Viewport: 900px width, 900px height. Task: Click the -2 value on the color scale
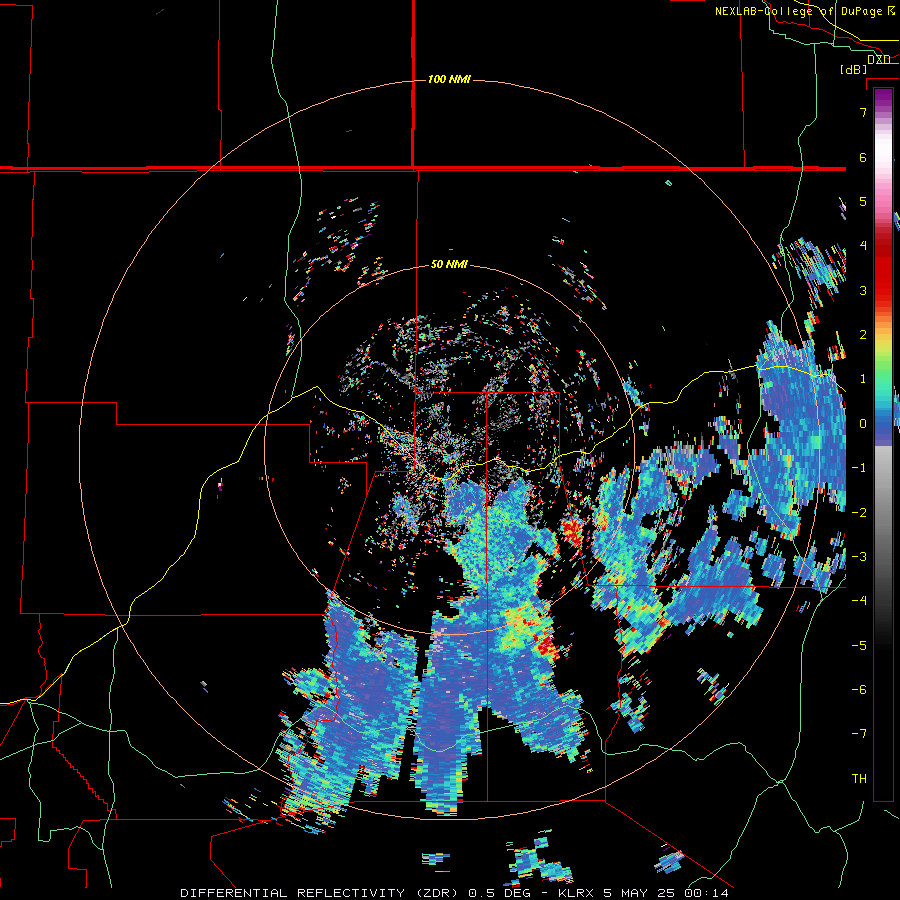(x=859, y=512)
